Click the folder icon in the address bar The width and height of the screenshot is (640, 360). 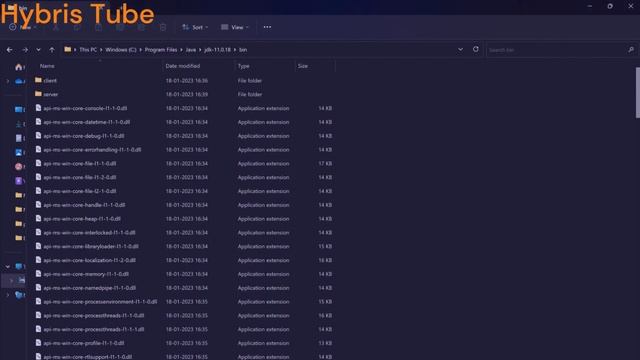pos(68,49)
